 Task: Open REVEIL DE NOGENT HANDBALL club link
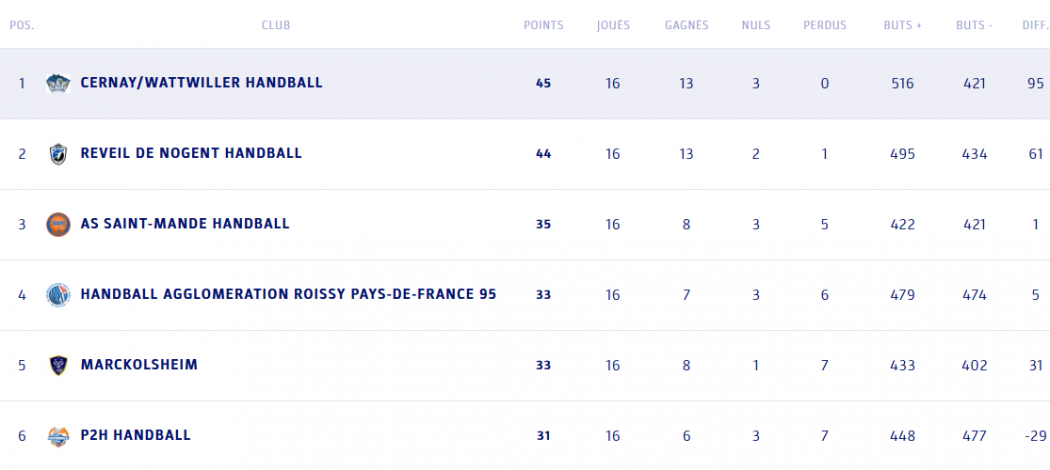191,154
